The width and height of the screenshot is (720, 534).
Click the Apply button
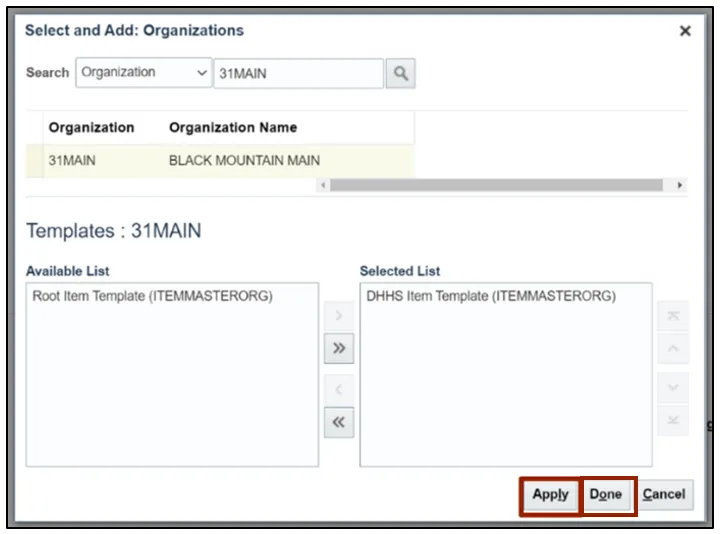click(x=550, y=495)
